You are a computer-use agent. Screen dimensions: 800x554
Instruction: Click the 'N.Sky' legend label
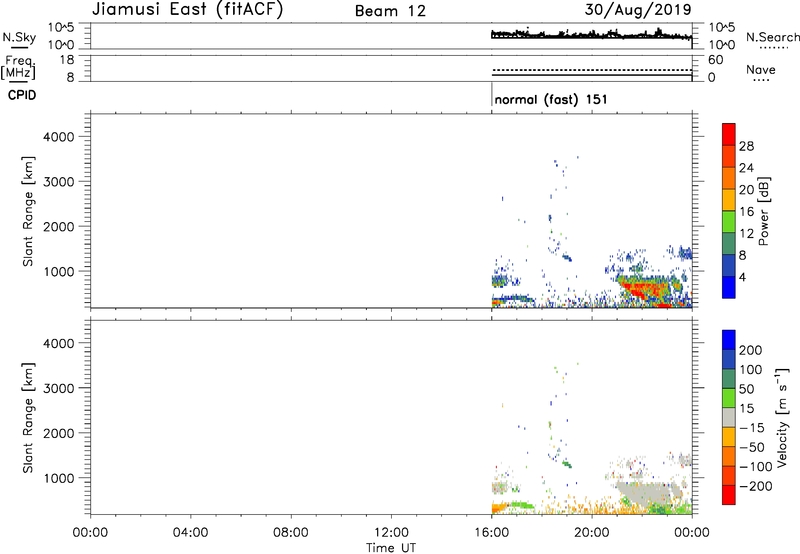[19, 37]
